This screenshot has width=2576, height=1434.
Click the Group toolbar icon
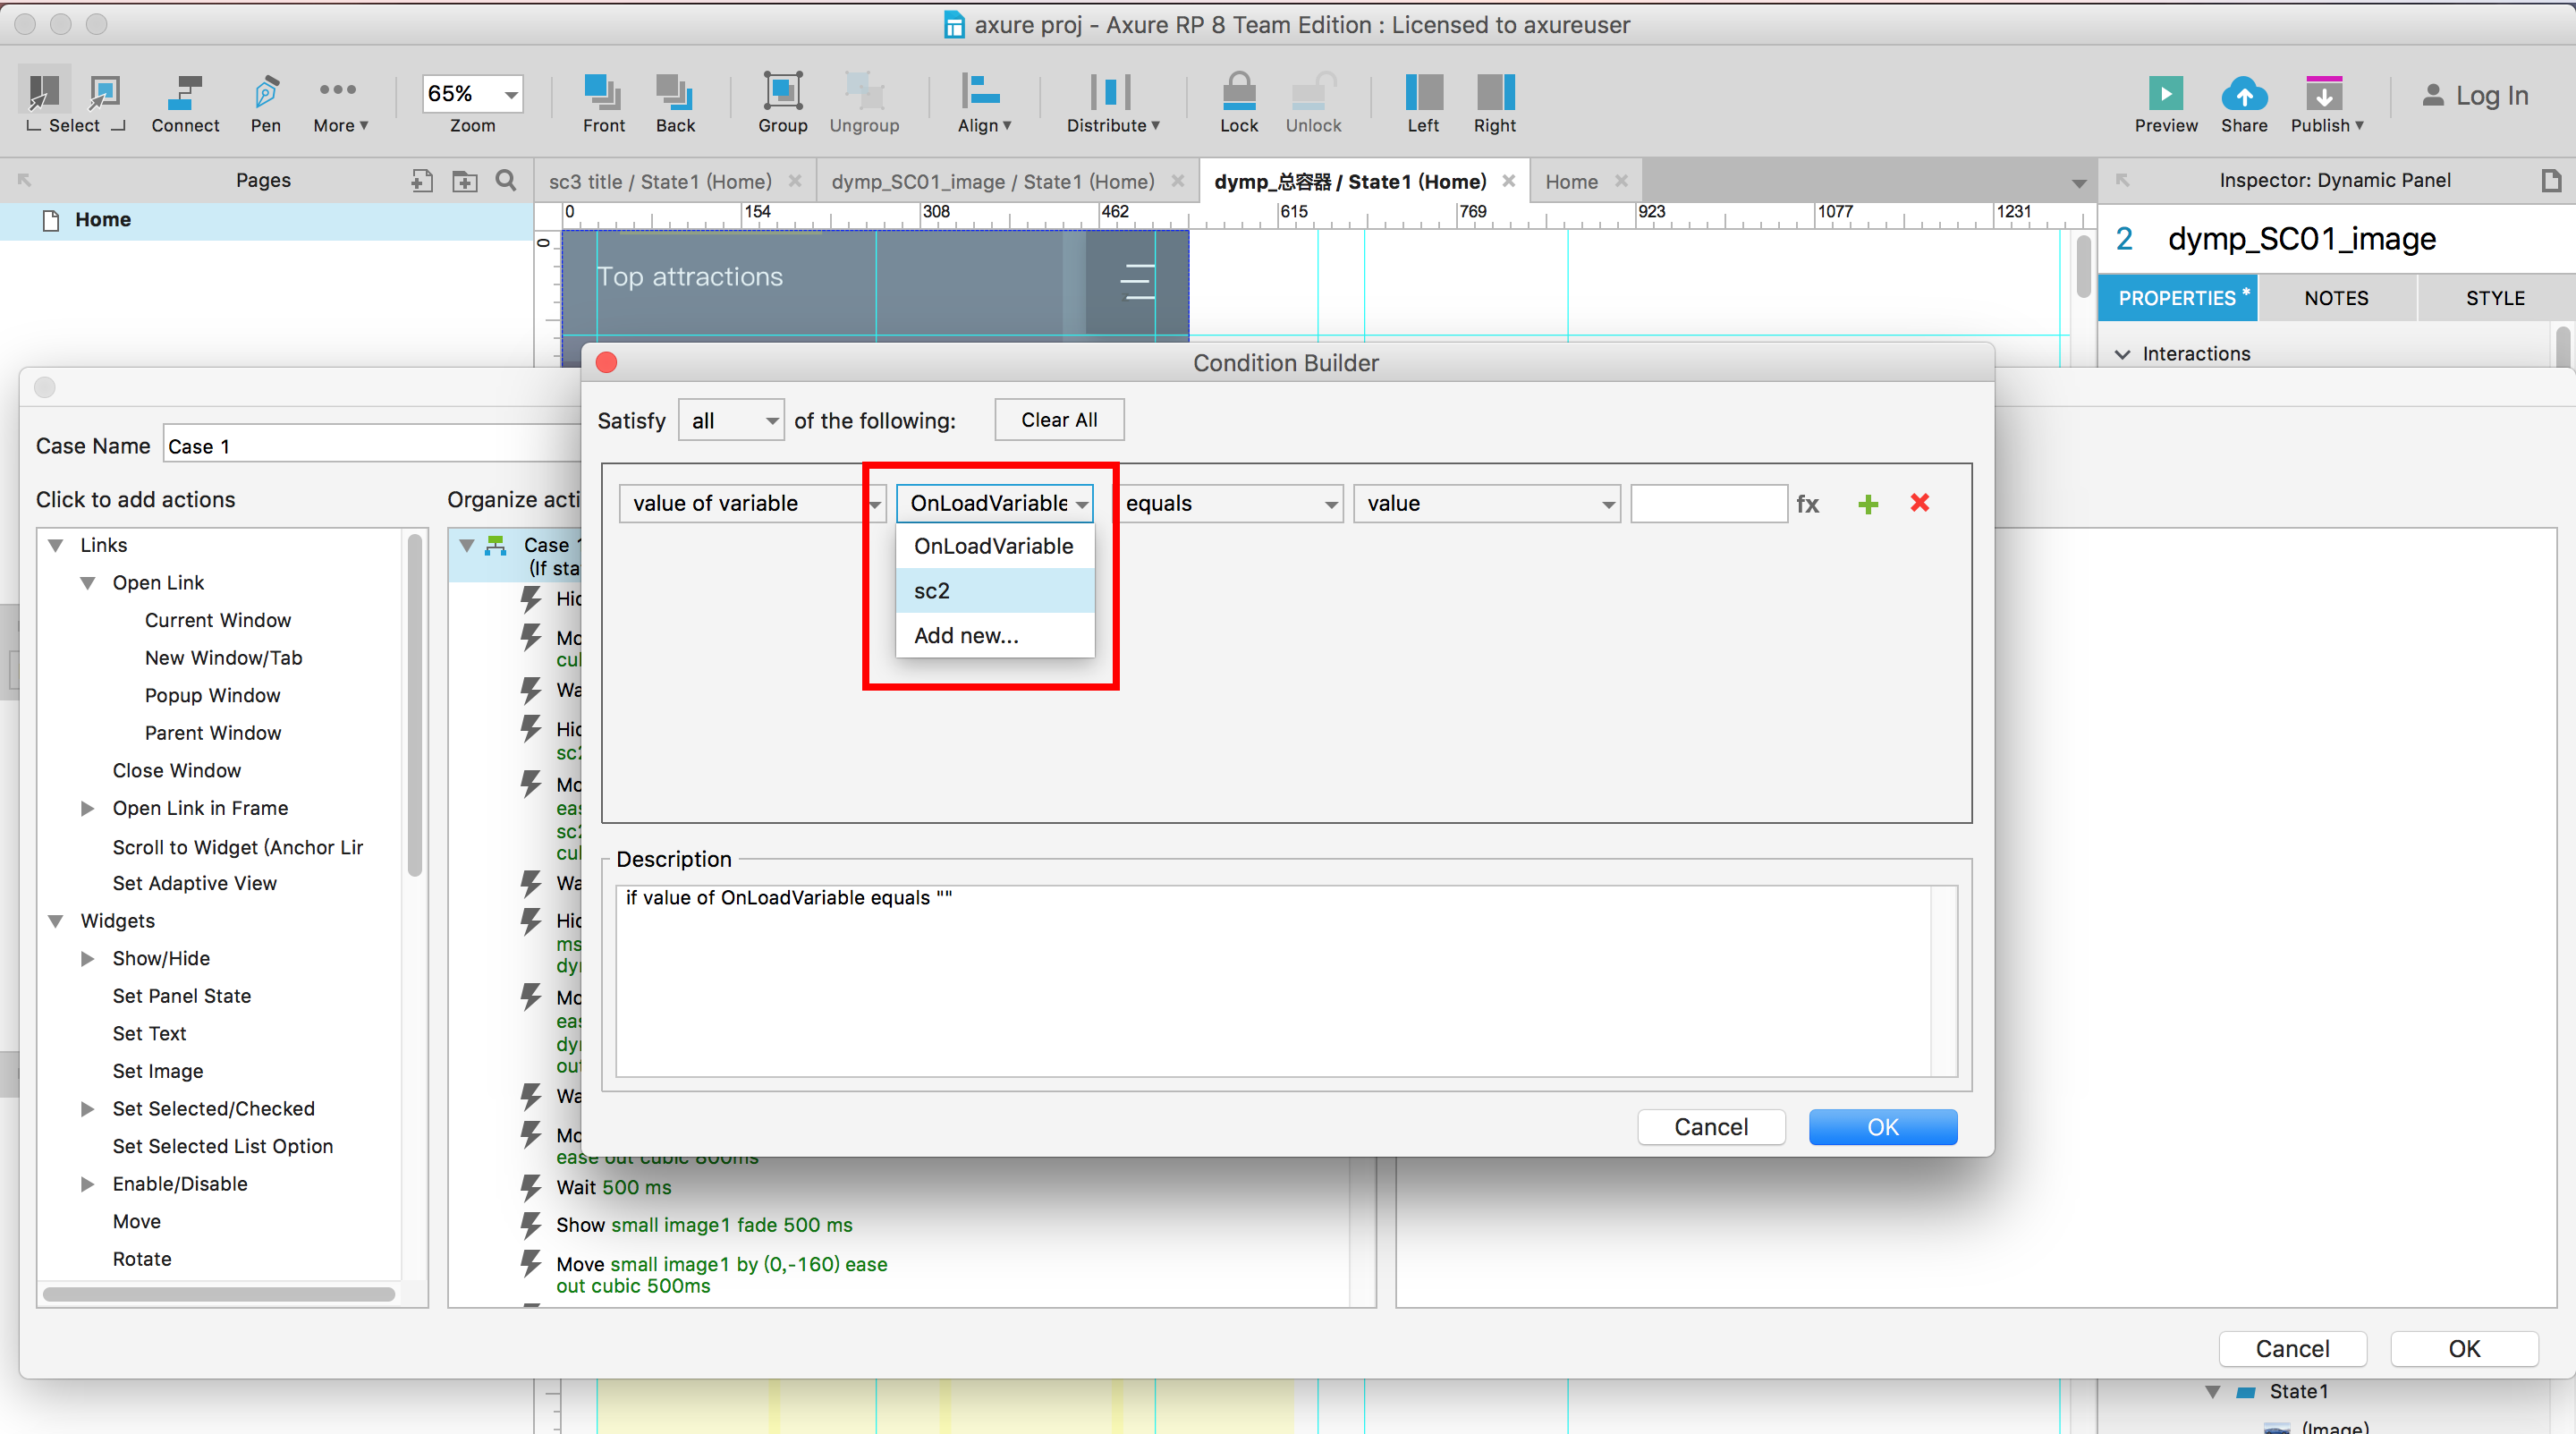click(x=782, y=92)
